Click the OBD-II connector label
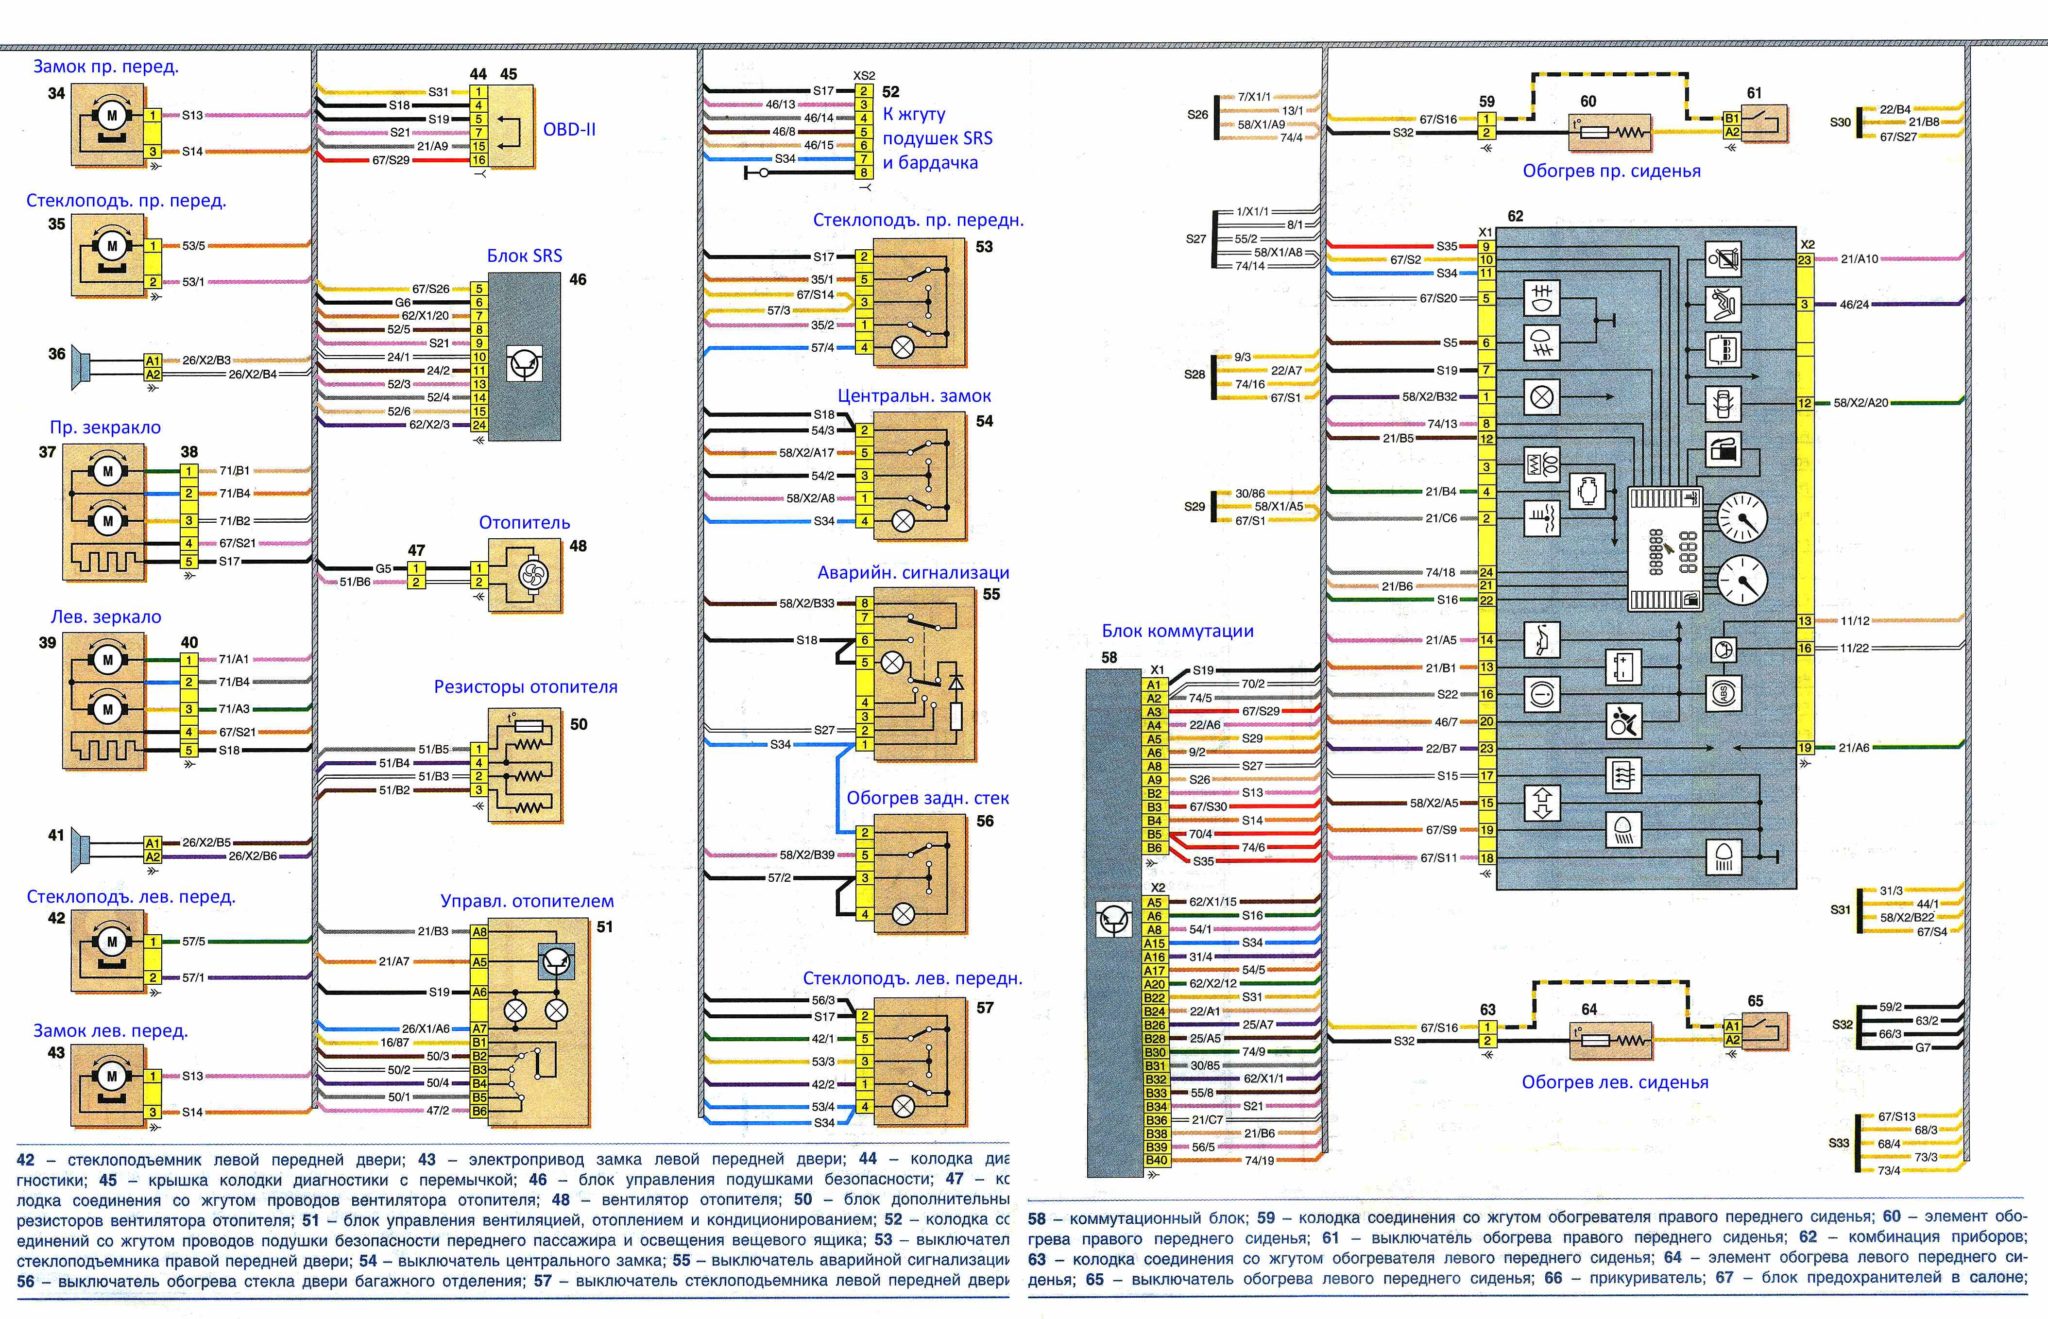 pos(569,130)
